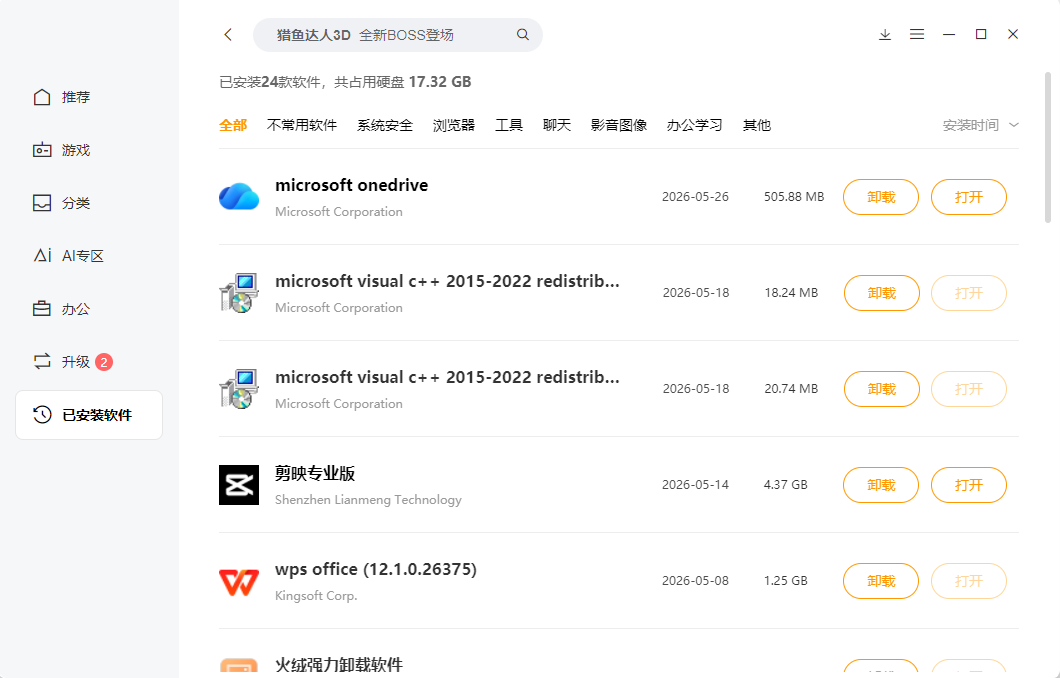This screenshot has height=678, width=1060.
Task: Select the 全部 filter tab
Action: tap(233, 125)
